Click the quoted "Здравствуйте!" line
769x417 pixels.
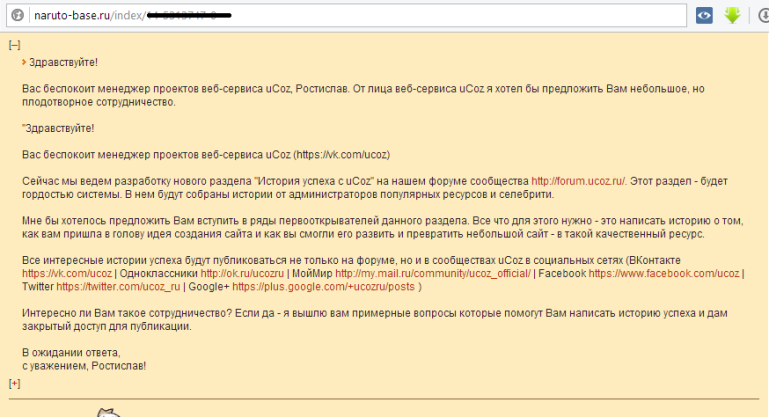[x=58, y=129]
